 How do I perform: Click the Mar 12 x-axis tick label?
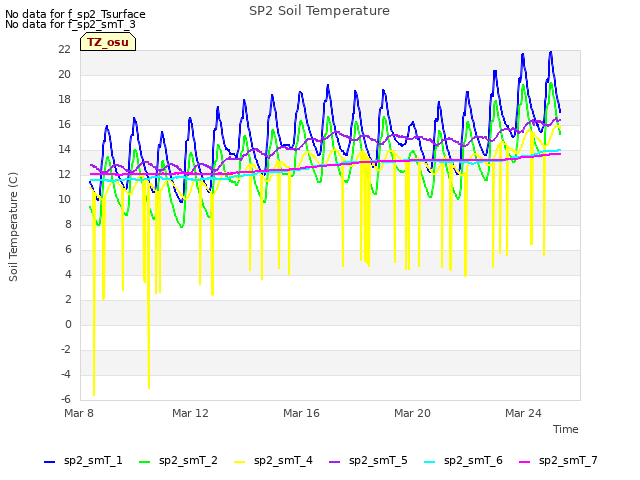point(190,413)
